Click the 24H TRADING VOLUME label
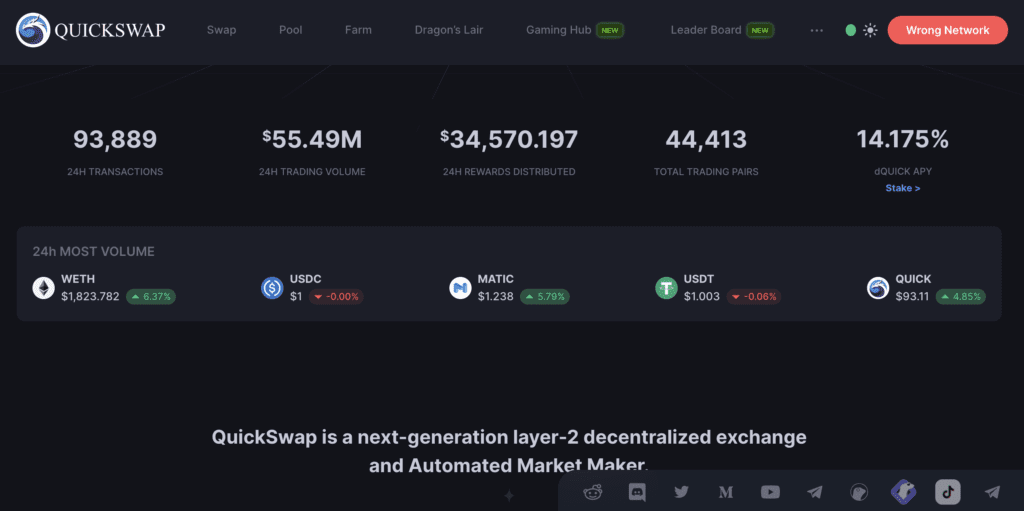 pyautogui.click(x=312, y=172)
